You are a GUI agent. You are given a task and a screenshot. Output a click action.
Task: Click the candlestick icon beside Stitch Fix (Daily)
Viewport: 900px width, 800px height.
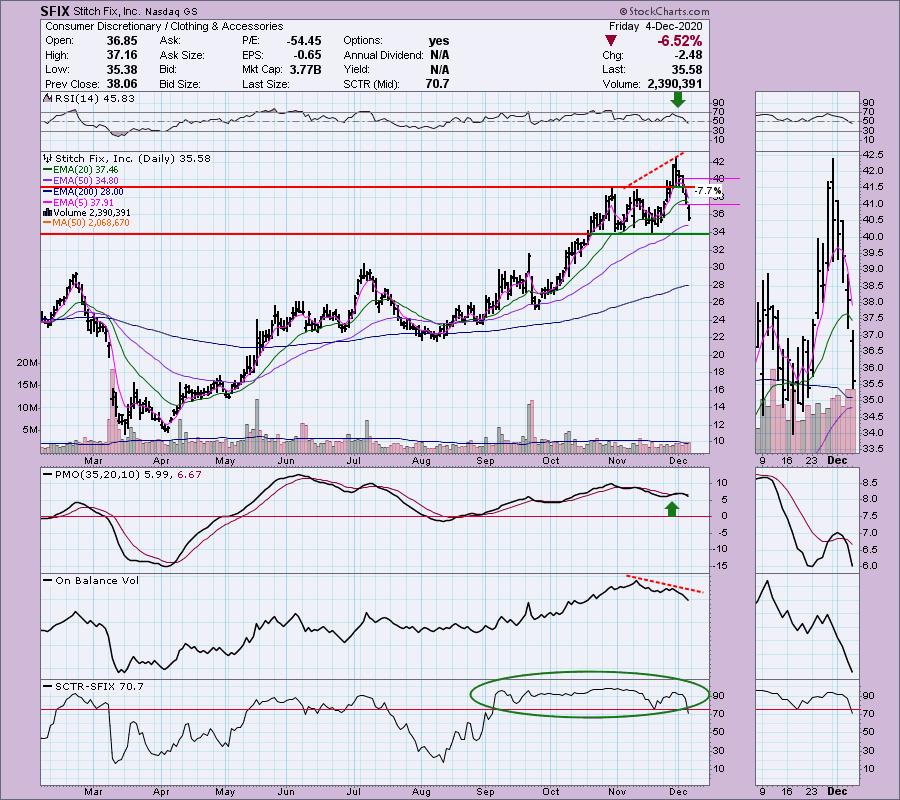48,158
